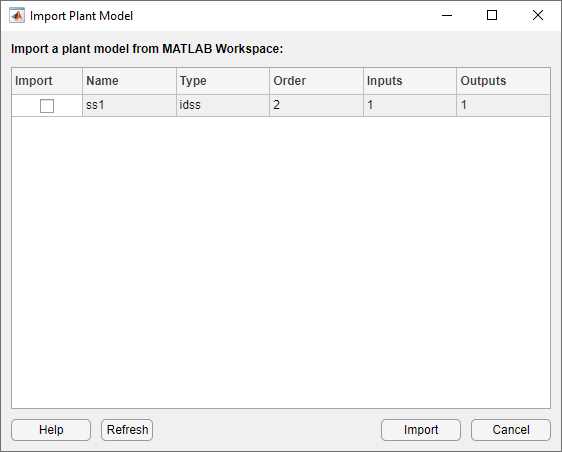Click the Type column header
Viewport: 562px width, 452px height.
[x=223, y=81]
